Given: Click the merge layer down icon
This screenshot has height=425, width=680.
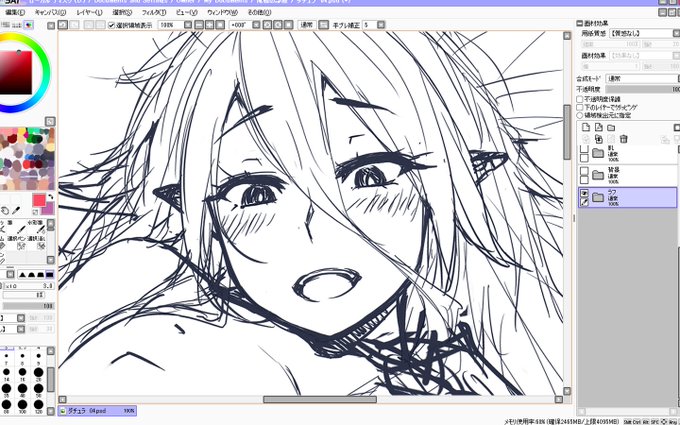Looking at the screenshot, I should pos(599,139).
